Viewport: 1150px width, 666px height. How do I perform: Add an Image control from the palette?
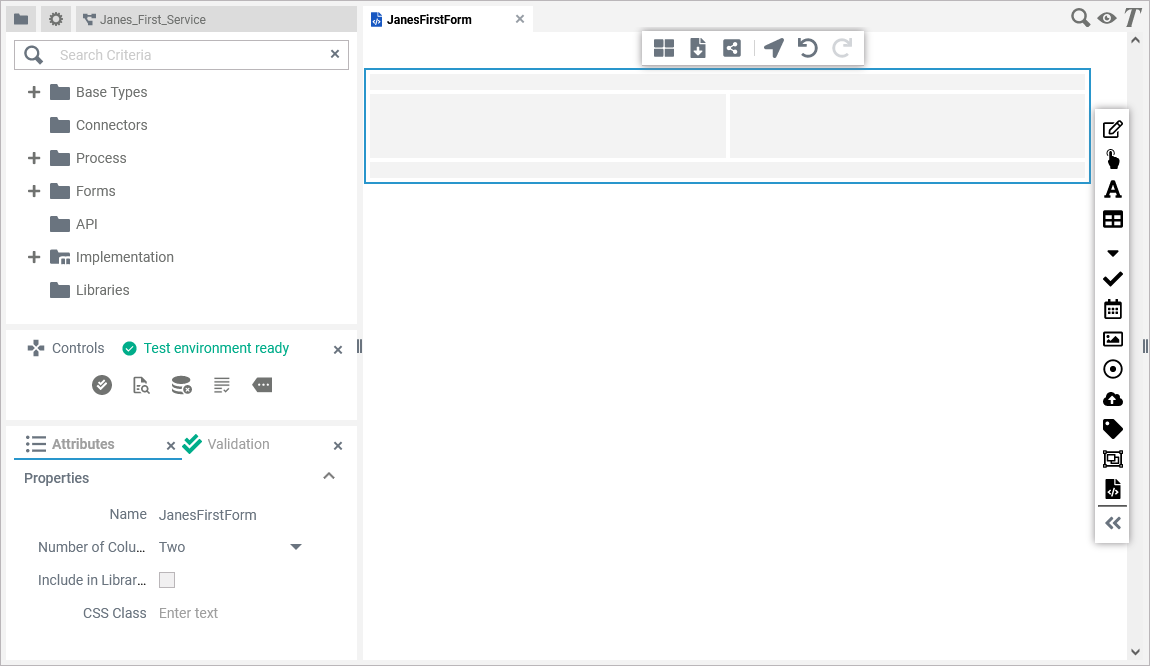[x=1112, y=339]
